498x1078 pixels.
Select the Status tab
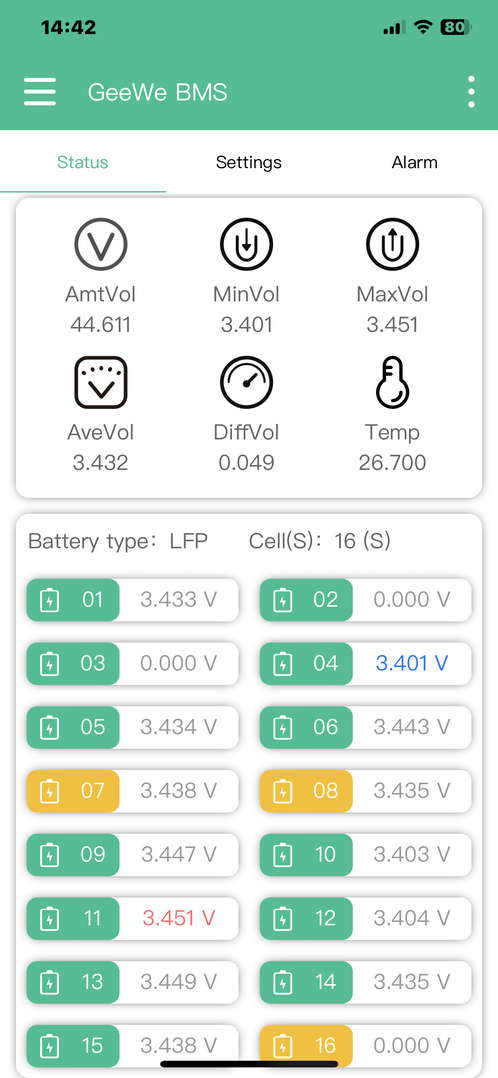click(83, 162)
